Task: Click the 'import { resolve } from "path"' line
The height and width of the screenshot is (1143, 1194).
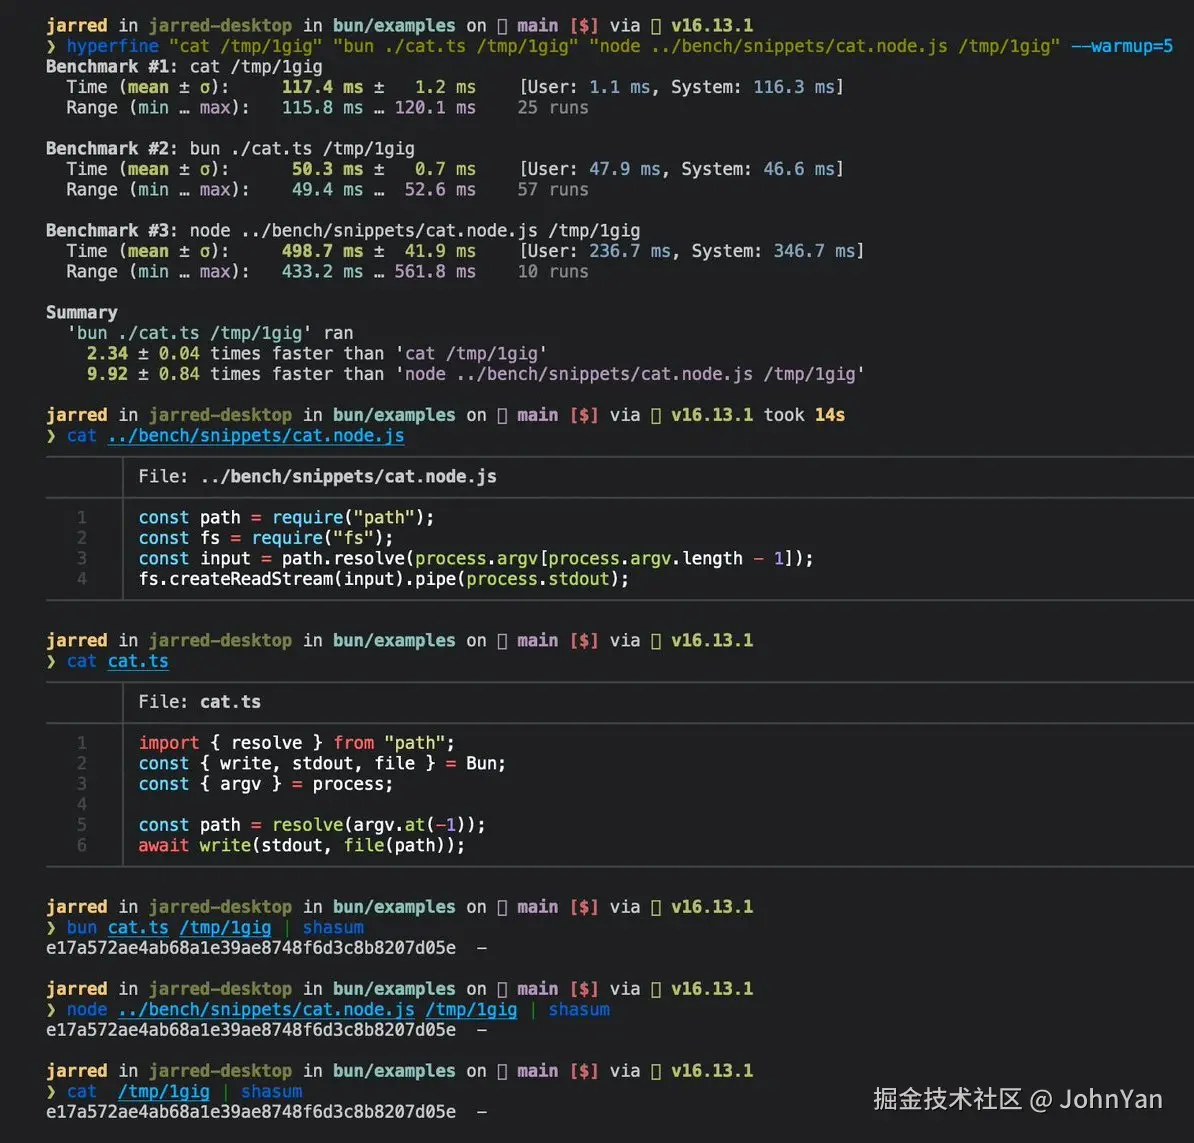Action: pos(296,743)
